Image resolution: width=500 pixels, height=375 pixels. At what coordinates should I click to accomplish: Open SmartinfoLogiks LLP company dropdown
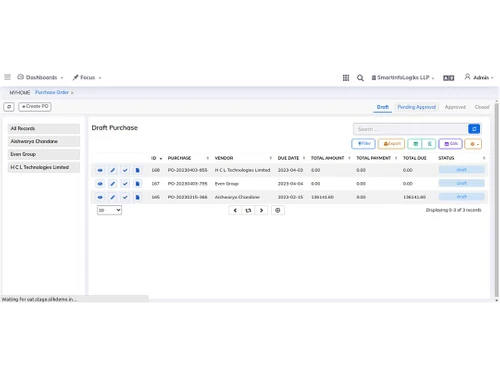click(x=403, y=78)
